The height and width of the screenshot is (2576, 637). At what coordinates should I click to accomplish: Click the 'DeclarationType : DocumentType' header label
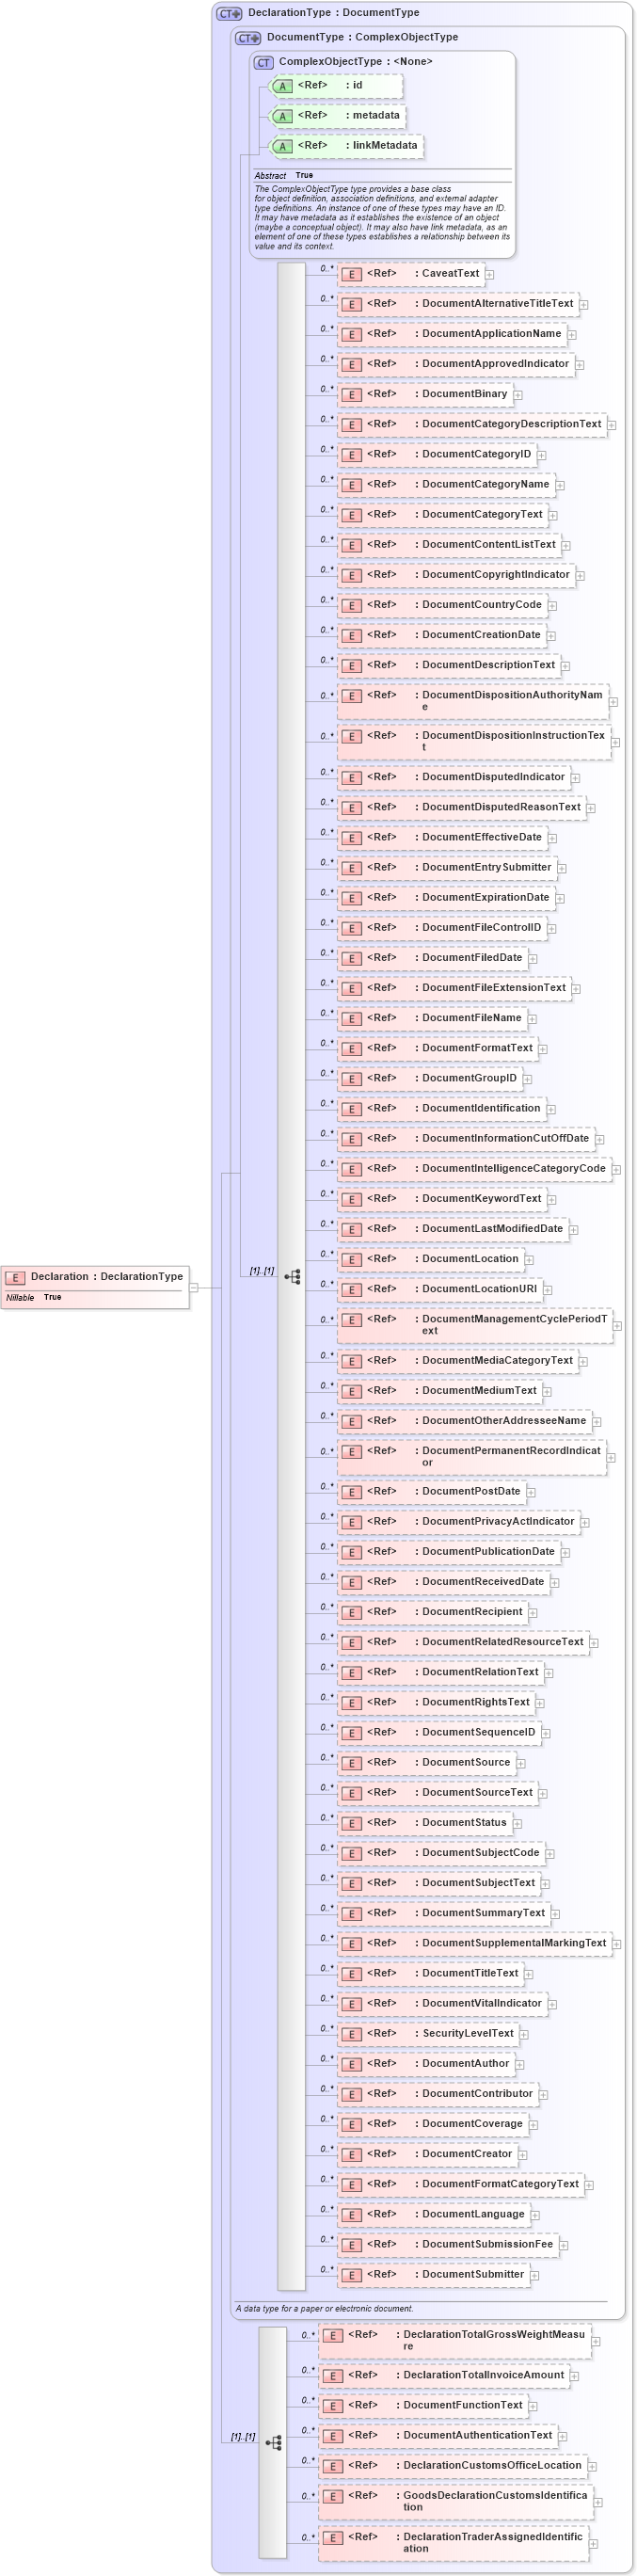tap(333, 13)
